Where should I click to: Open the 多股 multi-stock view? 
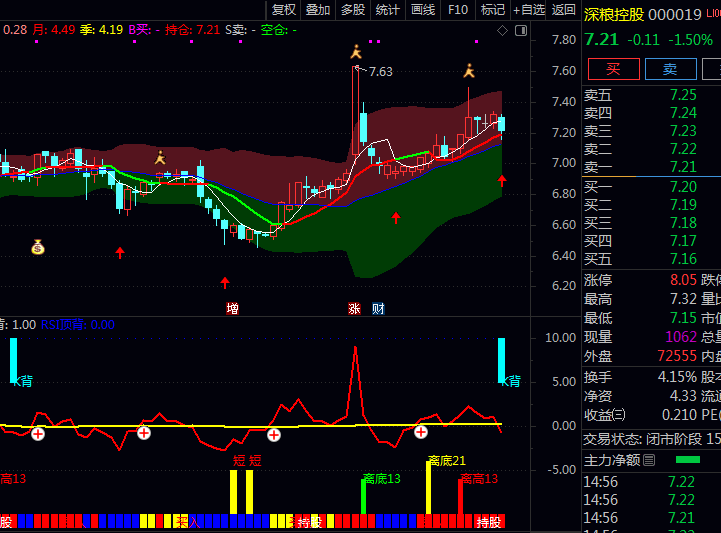(x=353, y=10)
